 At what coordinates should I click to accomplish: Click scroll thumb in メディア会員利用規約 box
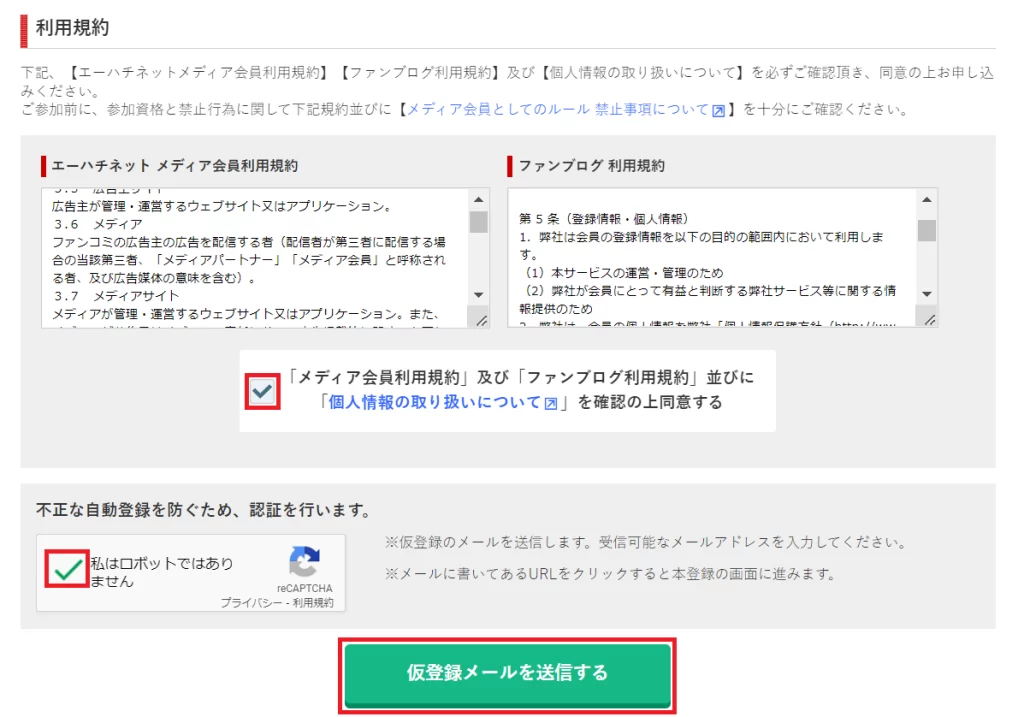click(479, 222)
